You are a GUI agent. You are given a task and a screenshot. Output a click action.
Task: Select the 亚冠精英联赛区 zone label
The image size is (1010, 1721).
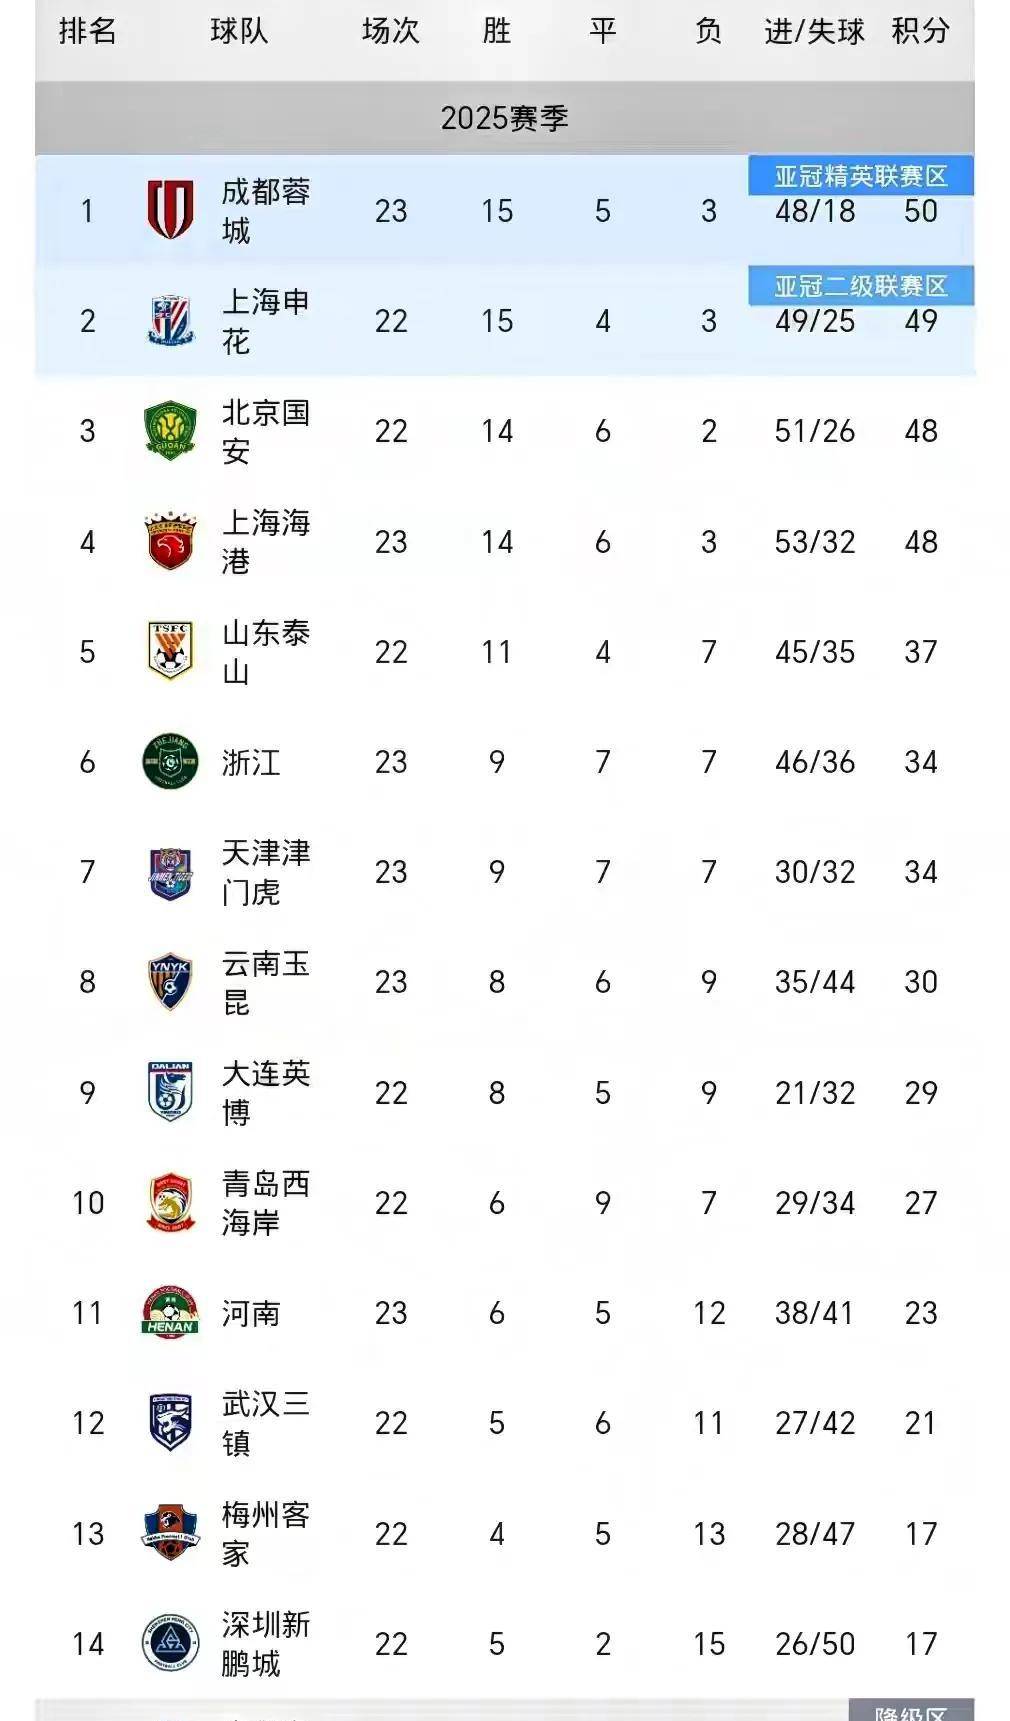coord(860,177)
